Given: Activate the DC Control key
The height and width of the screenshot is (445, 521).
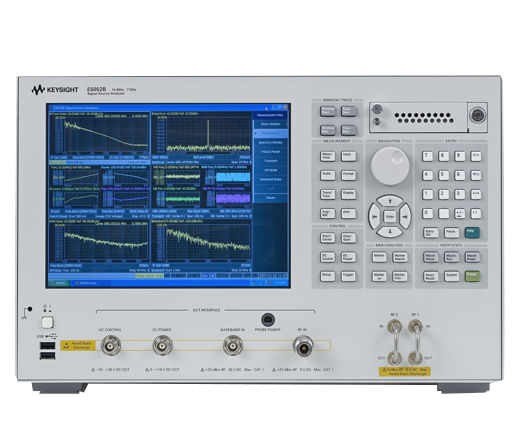Looking at the screenshot, I should pyautogui.click(x=328, y=257).
